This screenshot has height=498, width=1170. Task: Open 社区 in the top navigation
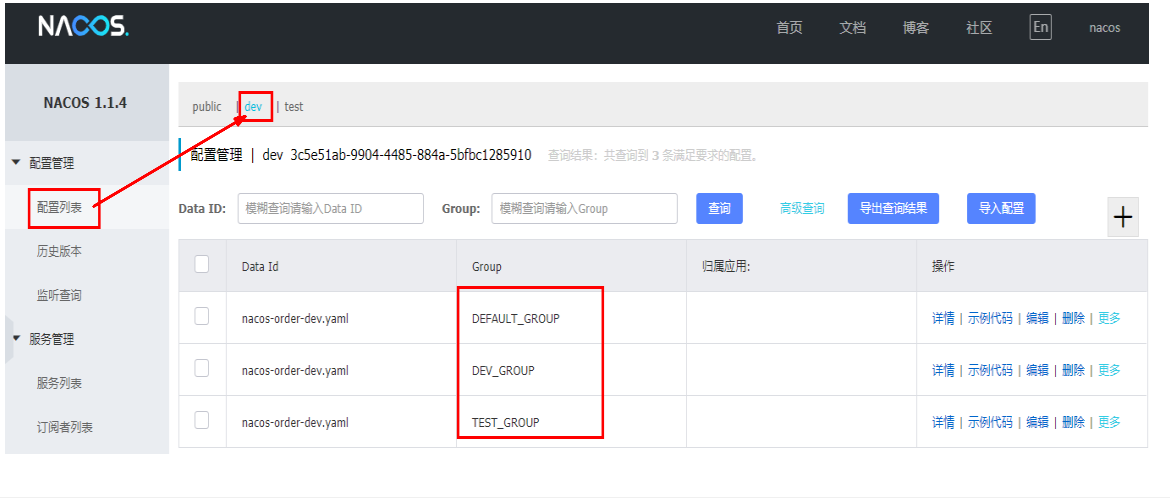click(x=980, y=28)
